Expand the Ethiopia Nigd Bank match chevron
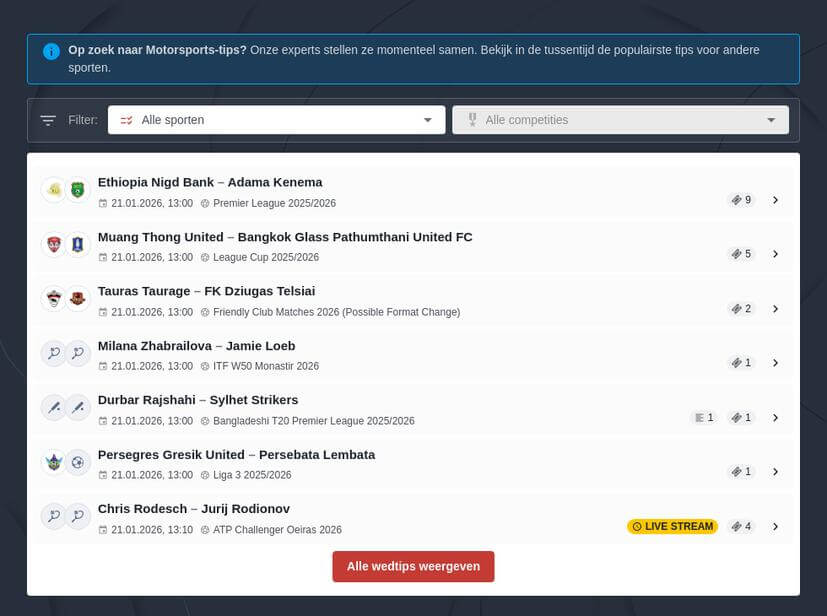827x616 pixels. [775, 200]
